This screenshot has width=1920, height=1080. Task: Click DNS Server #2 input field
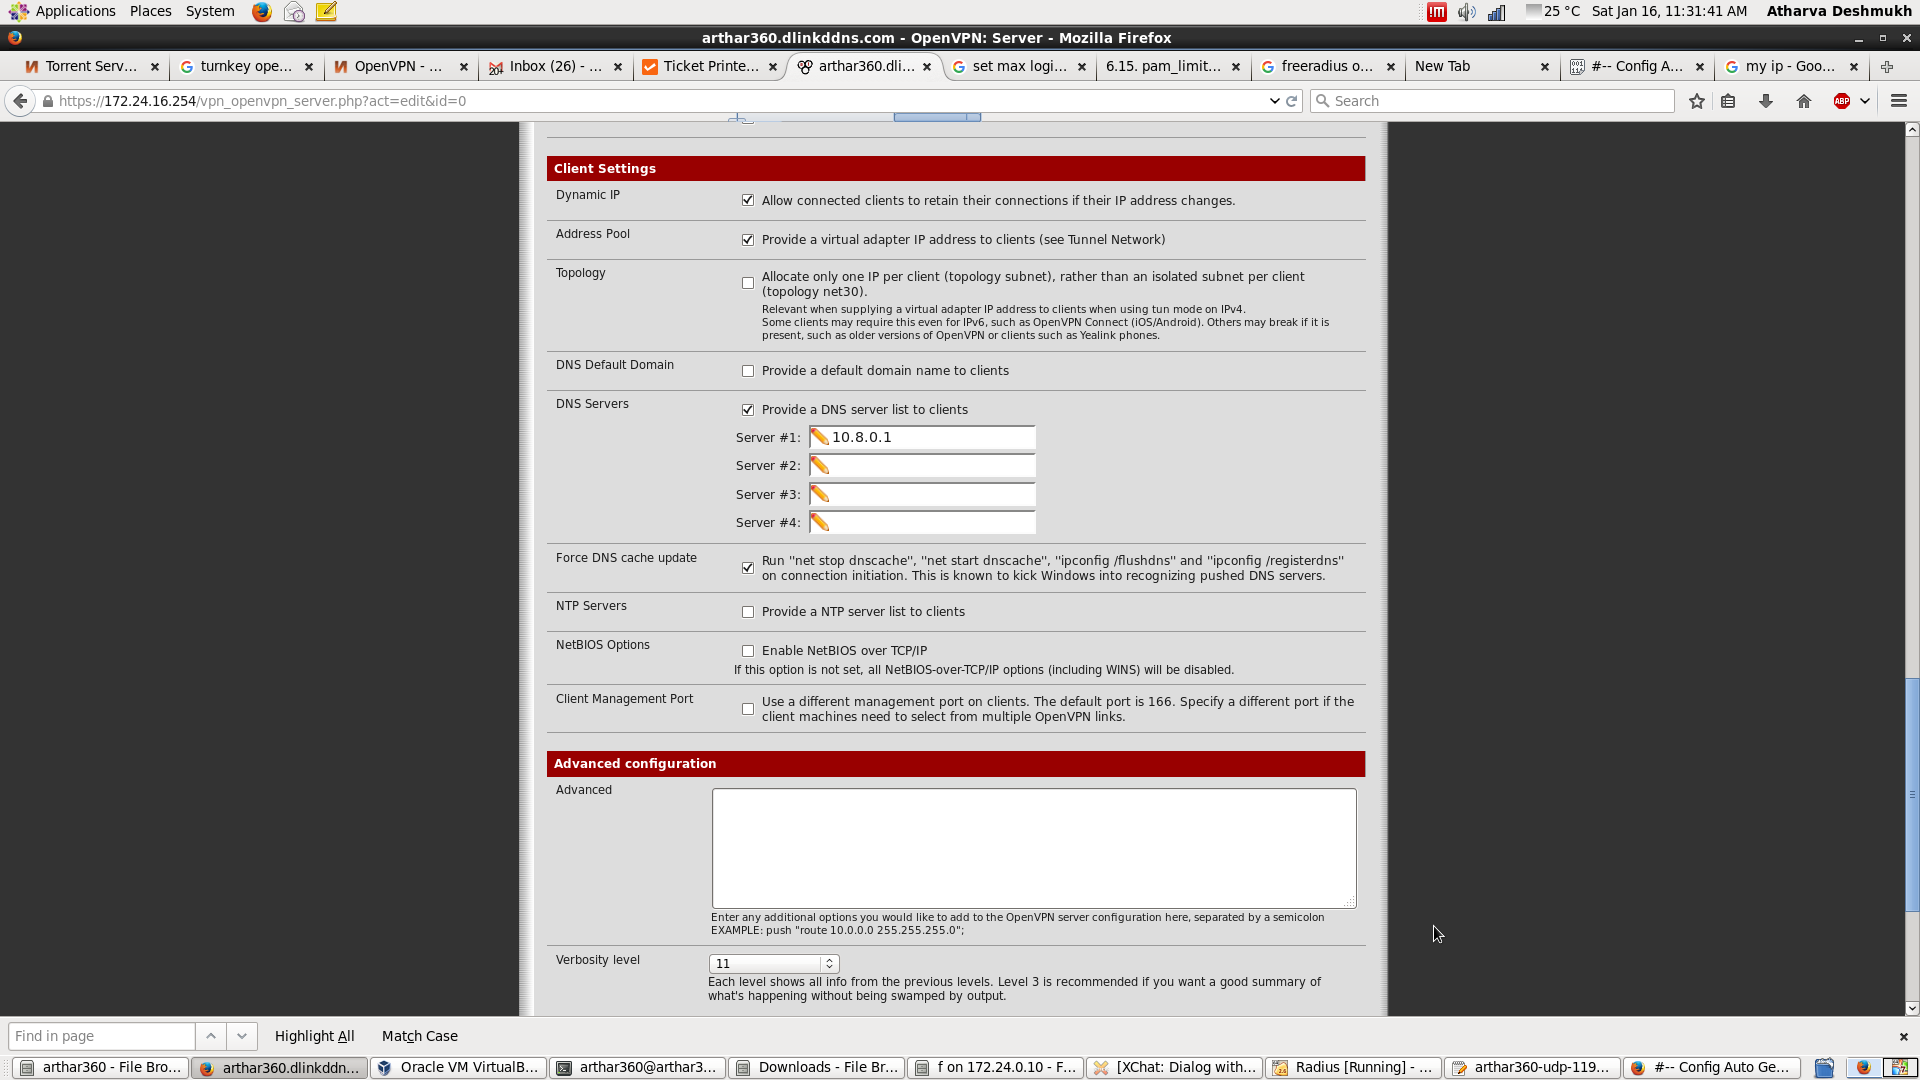[x=922, y=466]
